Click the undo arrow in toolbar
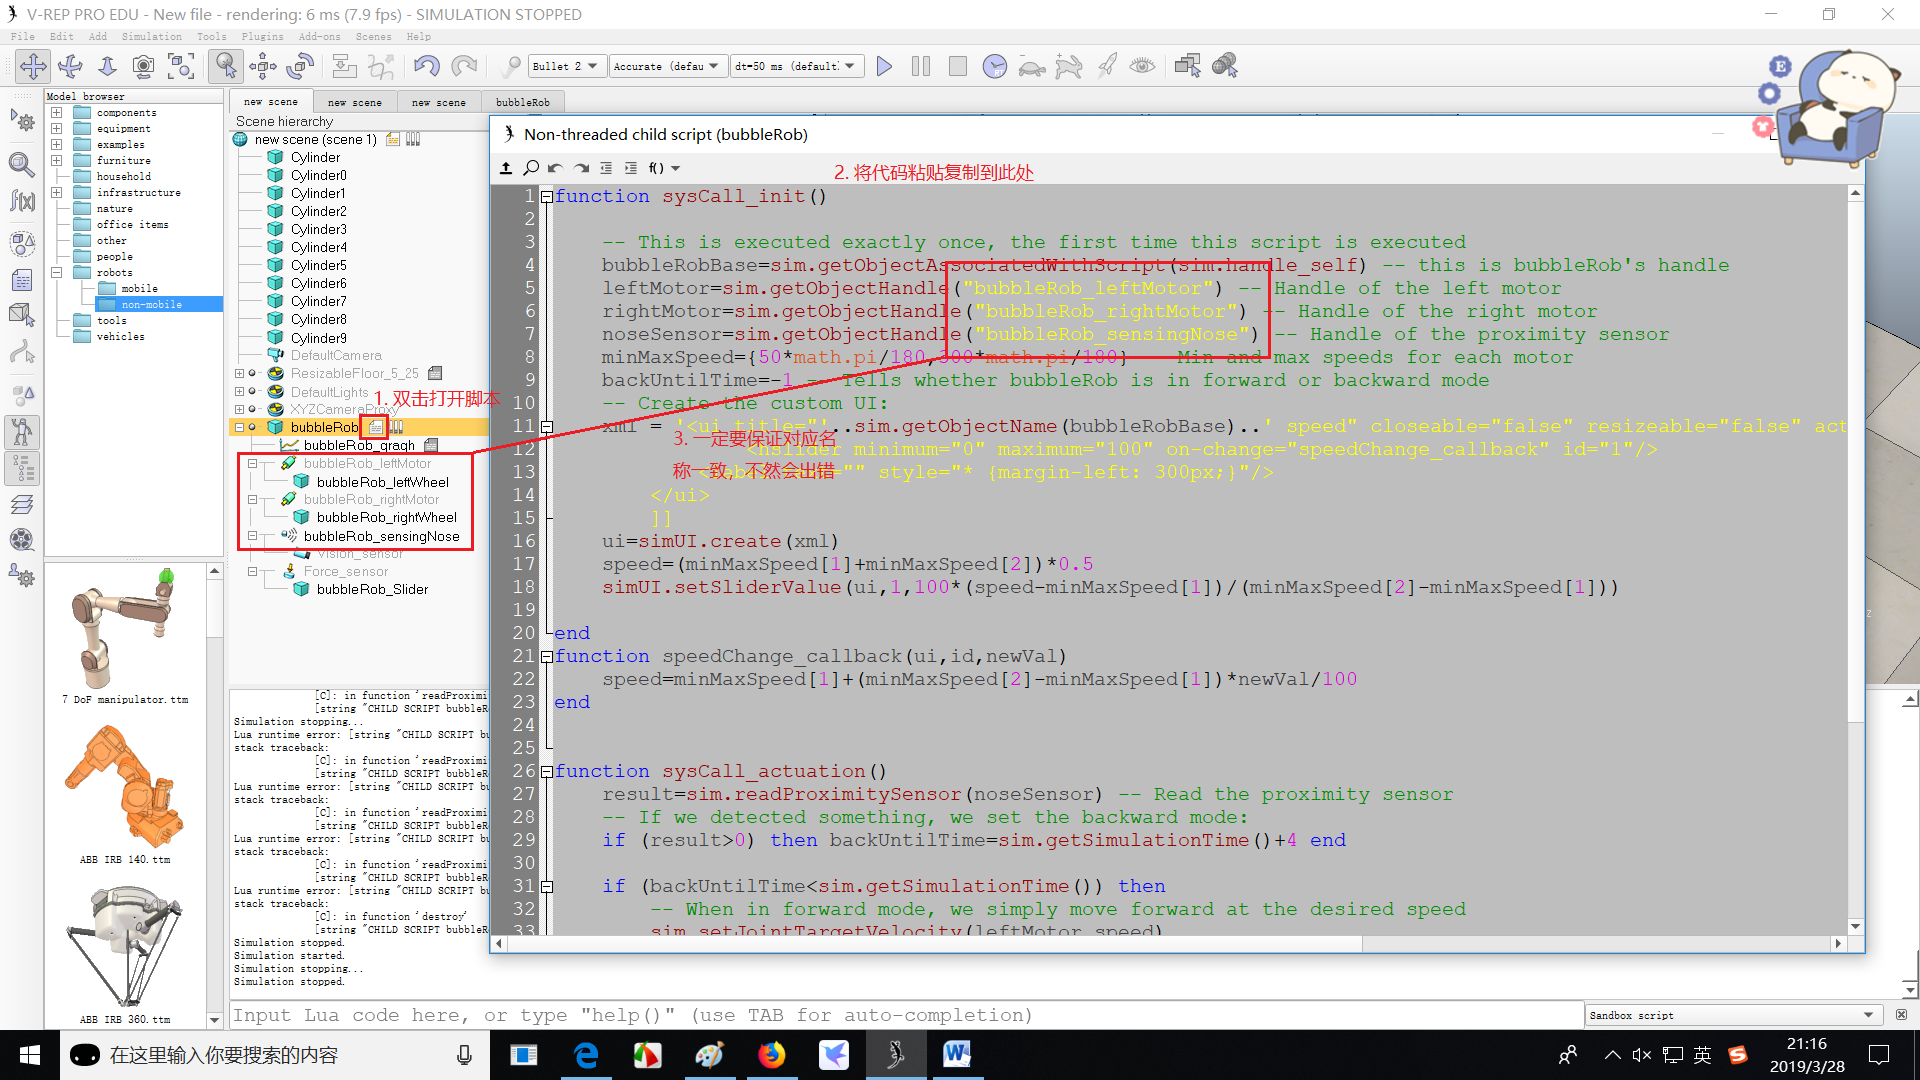This screenshot has width=1920, height=1080. (427, 67)
